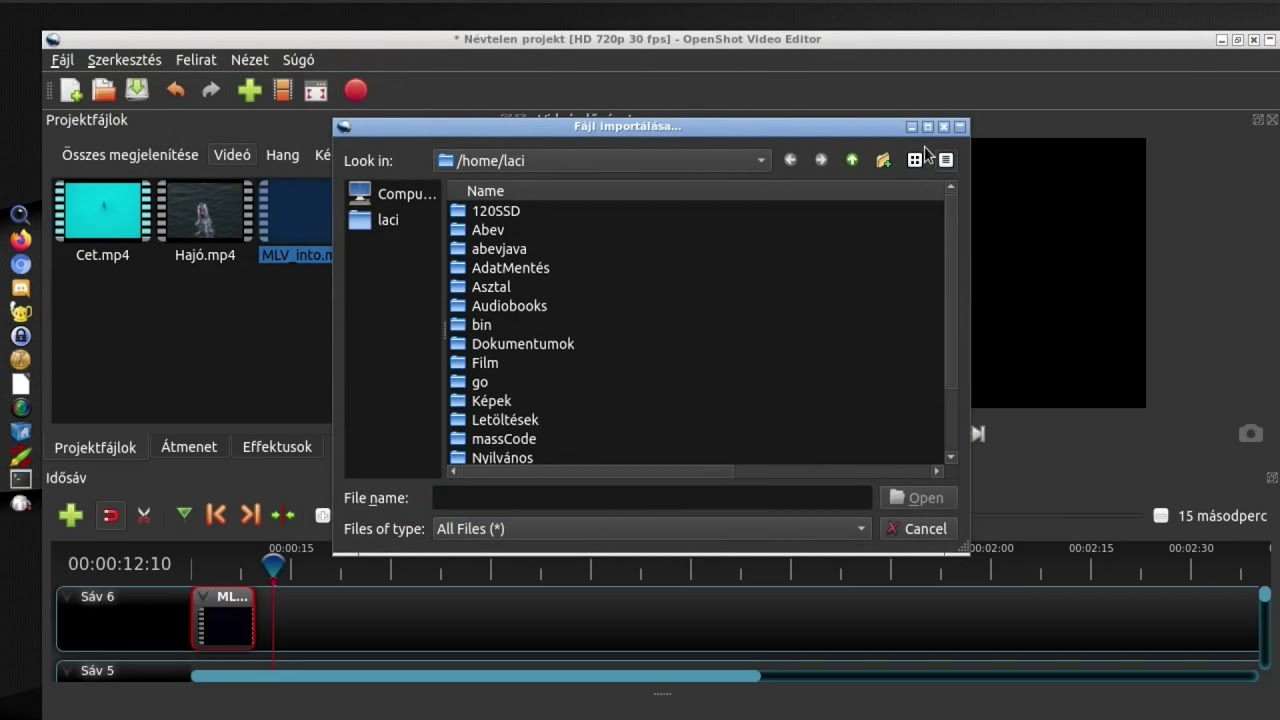Show all files with Összes megjelenítése filter

pyautogui.click(x=130, y=155)
